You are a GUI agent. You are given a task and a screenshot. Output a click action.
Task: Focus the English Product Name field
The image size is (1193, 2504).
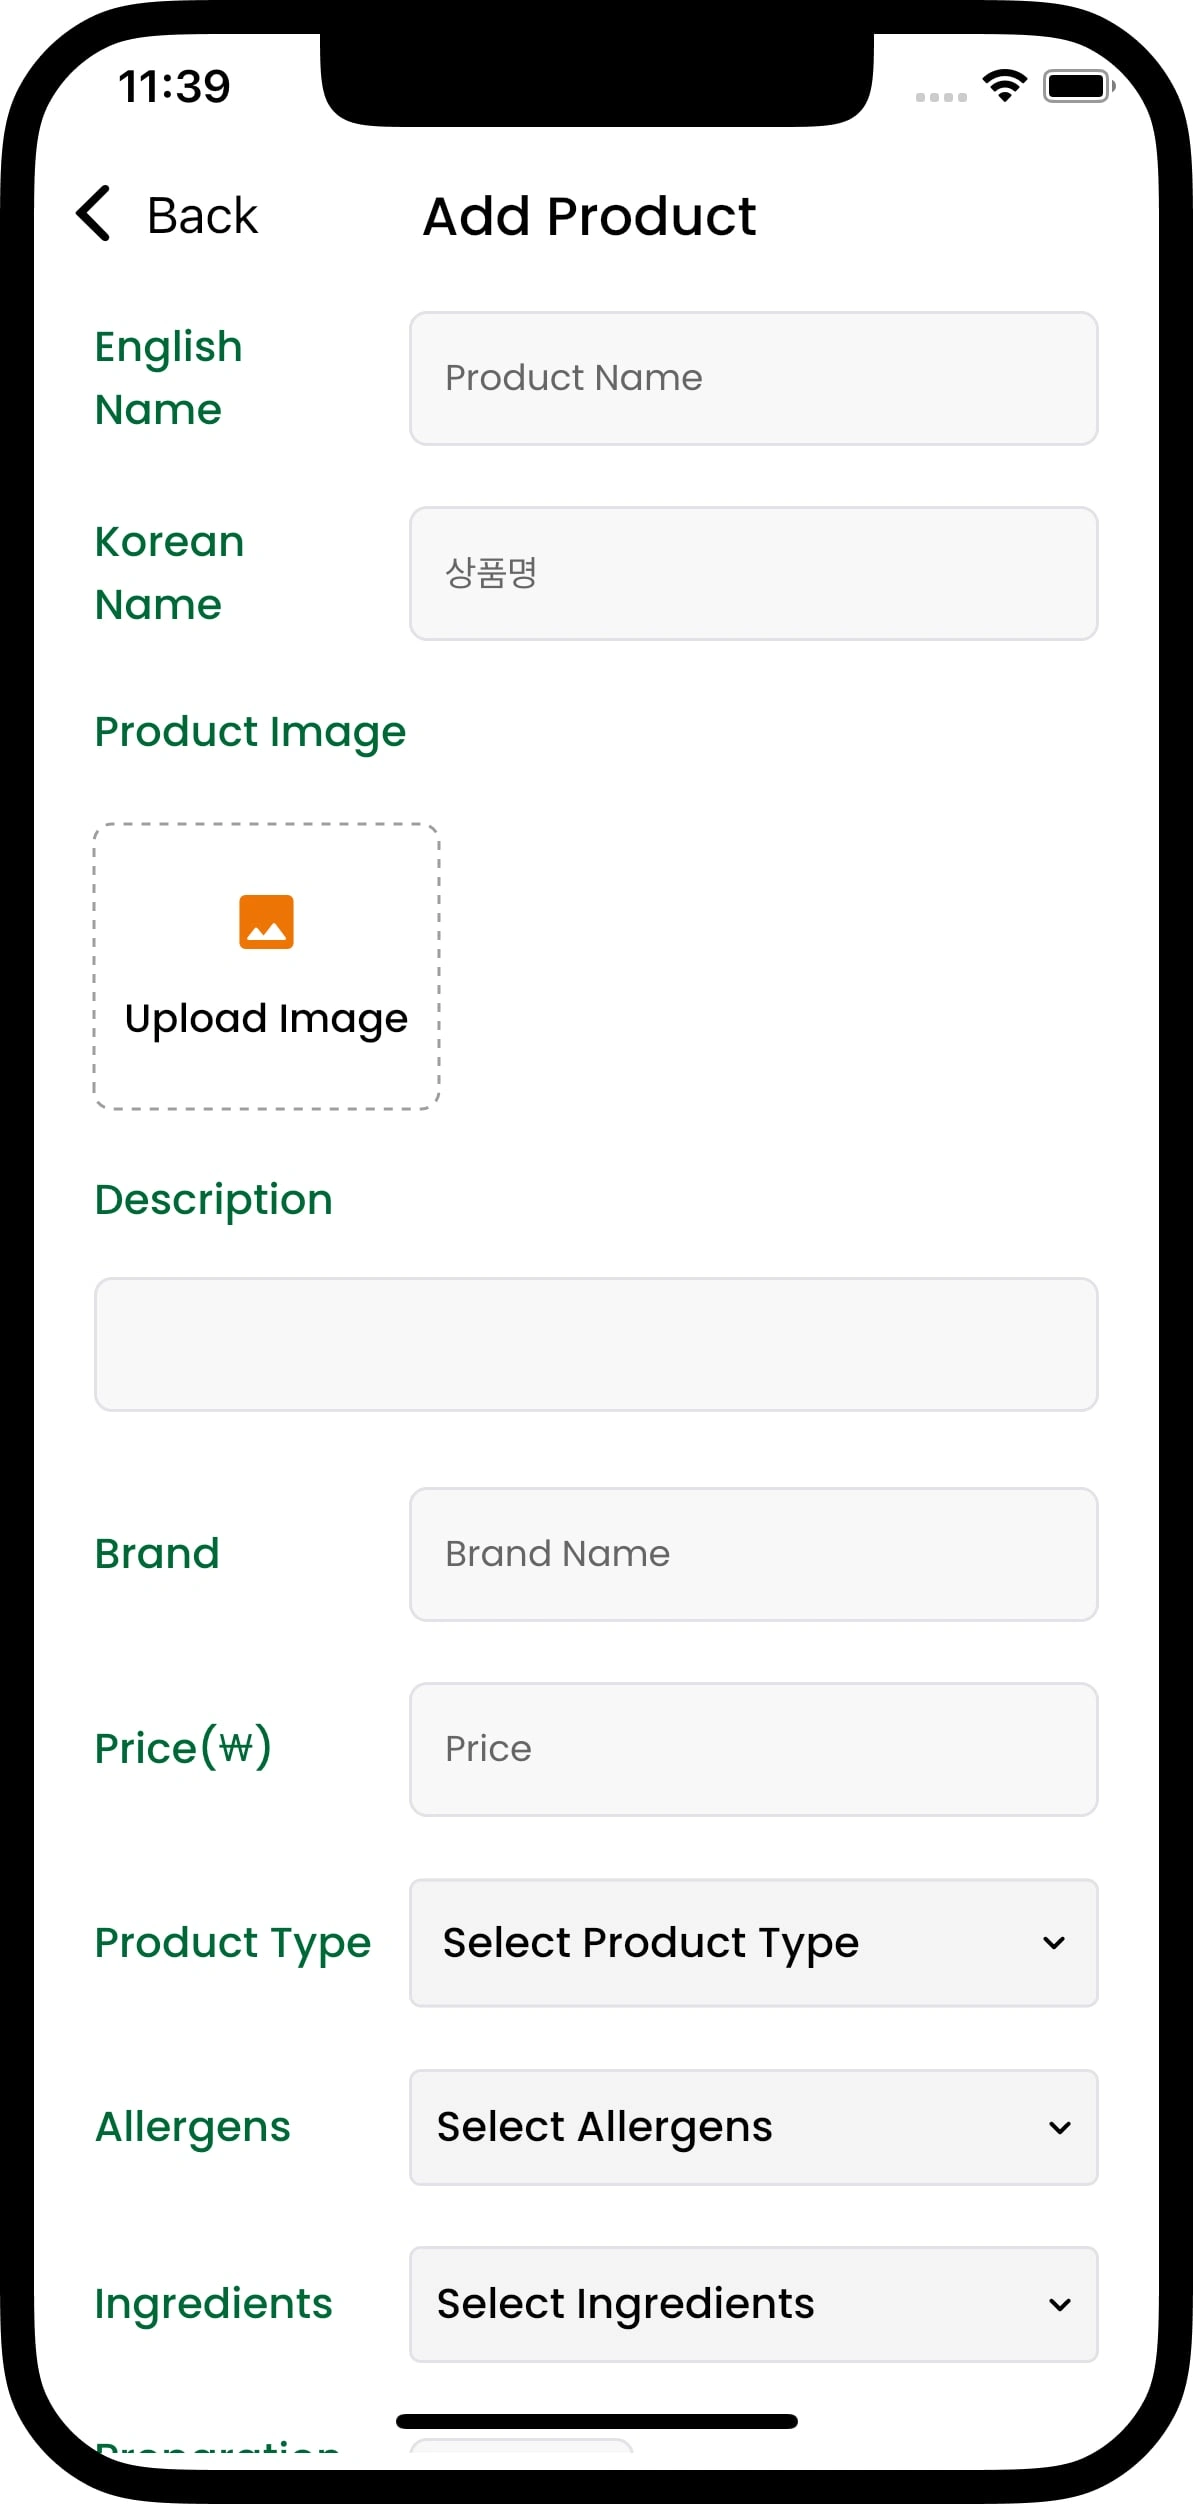coord(753,378)
